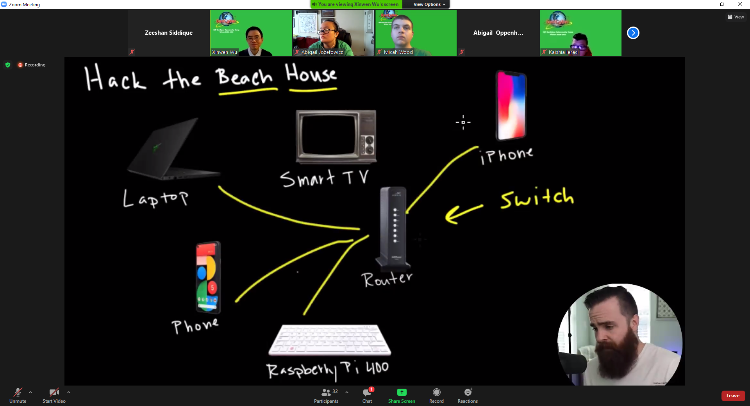
Task: Open the Reactions menu
Action: point(467,395)
